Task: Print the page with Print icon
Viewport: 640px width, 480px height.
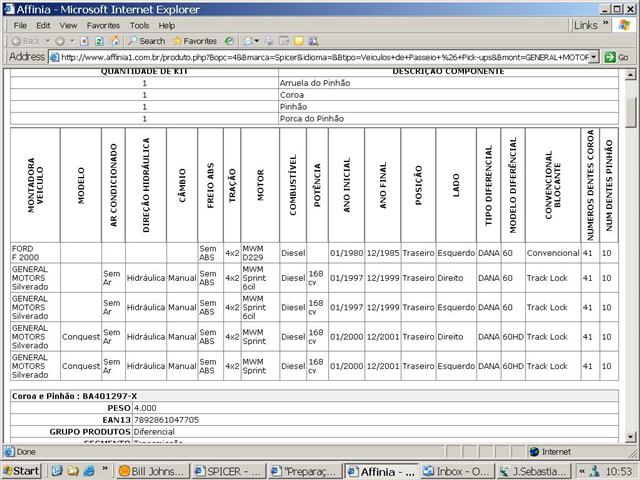Action: click(x=269, y=41)
